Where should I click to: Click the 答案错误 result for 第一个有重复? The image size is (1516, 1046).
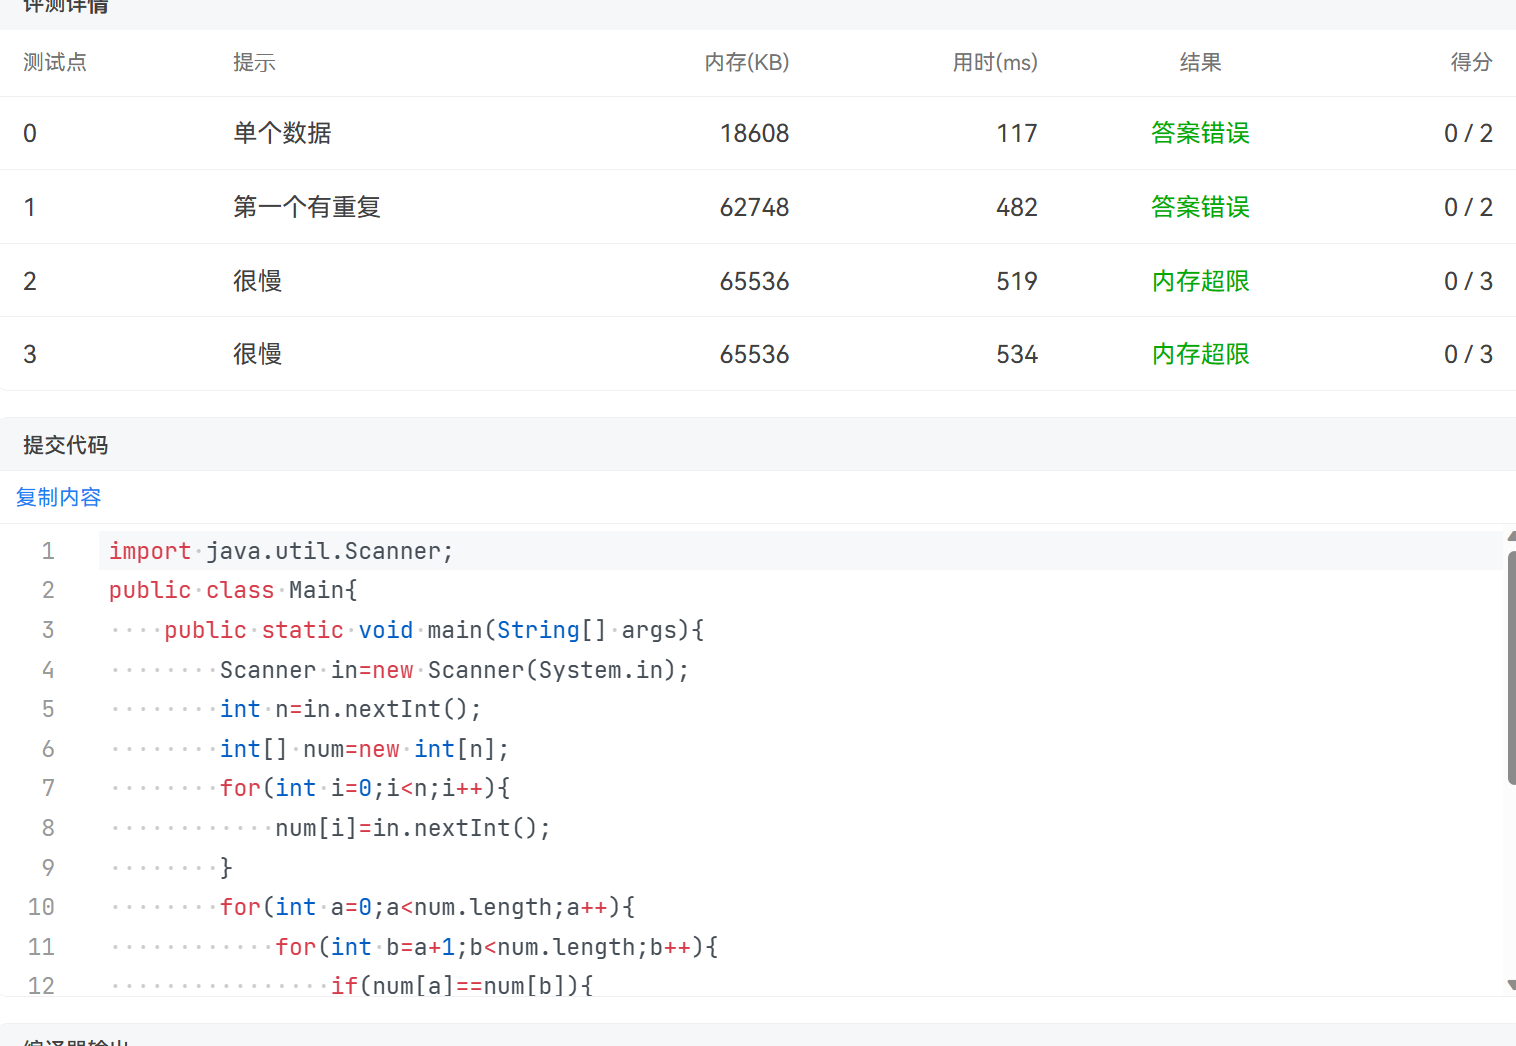1200,207
